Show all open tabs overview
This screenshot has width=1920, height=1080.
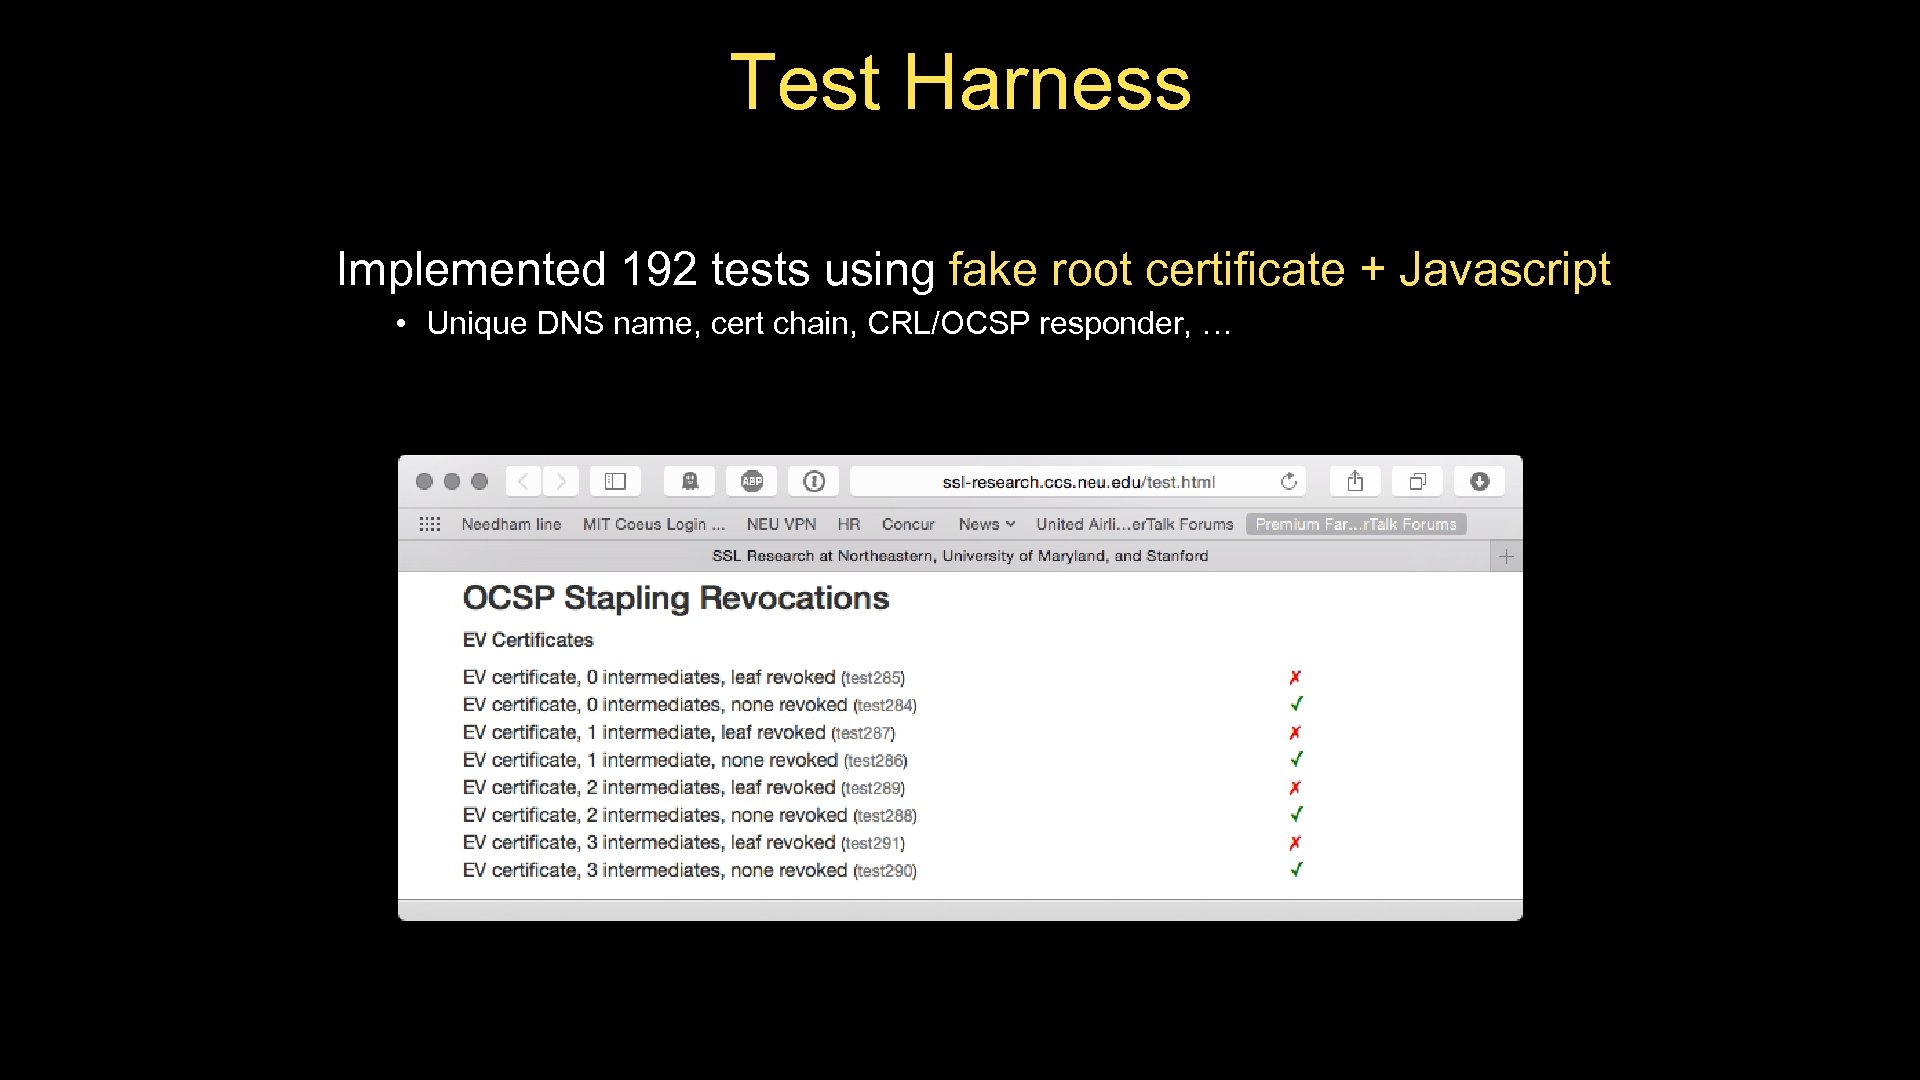(x=1417, y=481)
